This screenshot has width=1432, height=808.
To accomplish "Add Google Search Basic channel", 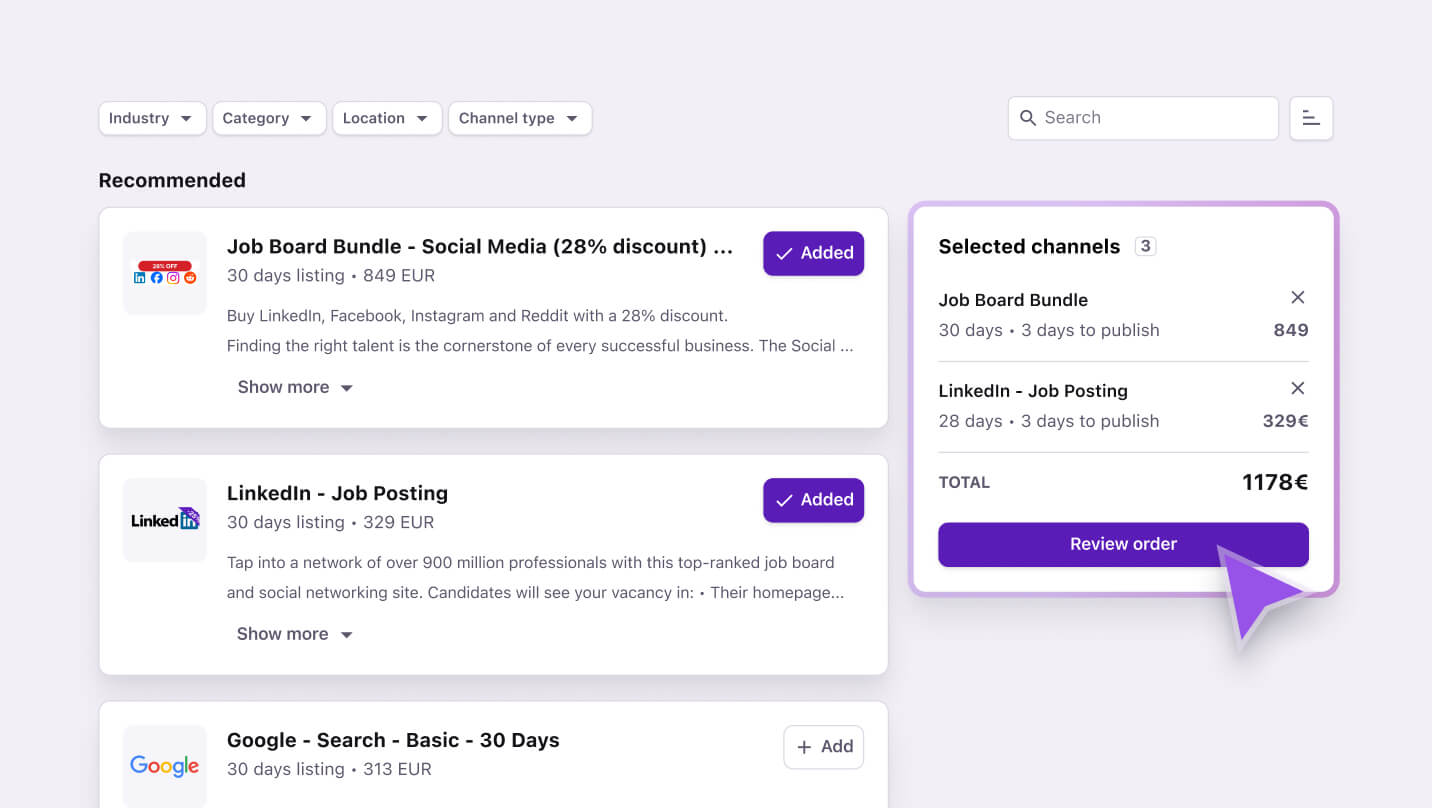I will coord(823,747).
